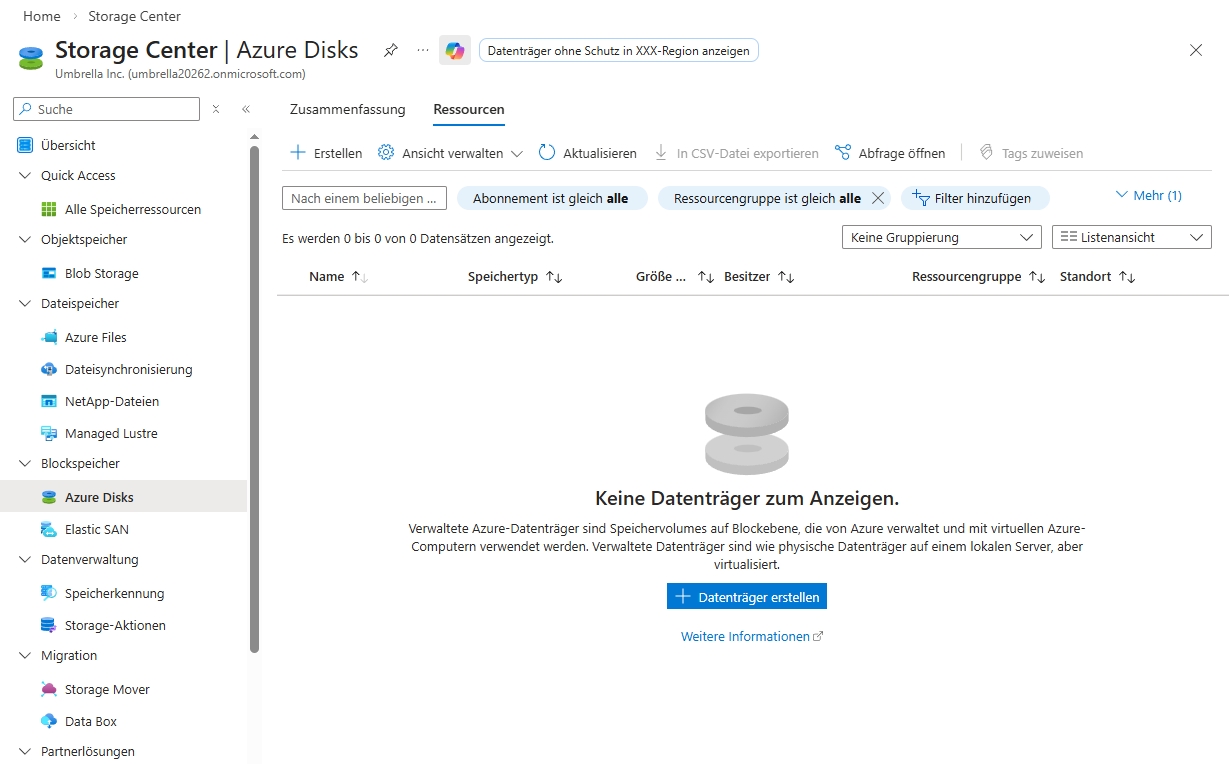This screenshot has height=764, width=1229.
Task: Collapse the Dateispeicher section in sidebar
Action: coord(26,303)
